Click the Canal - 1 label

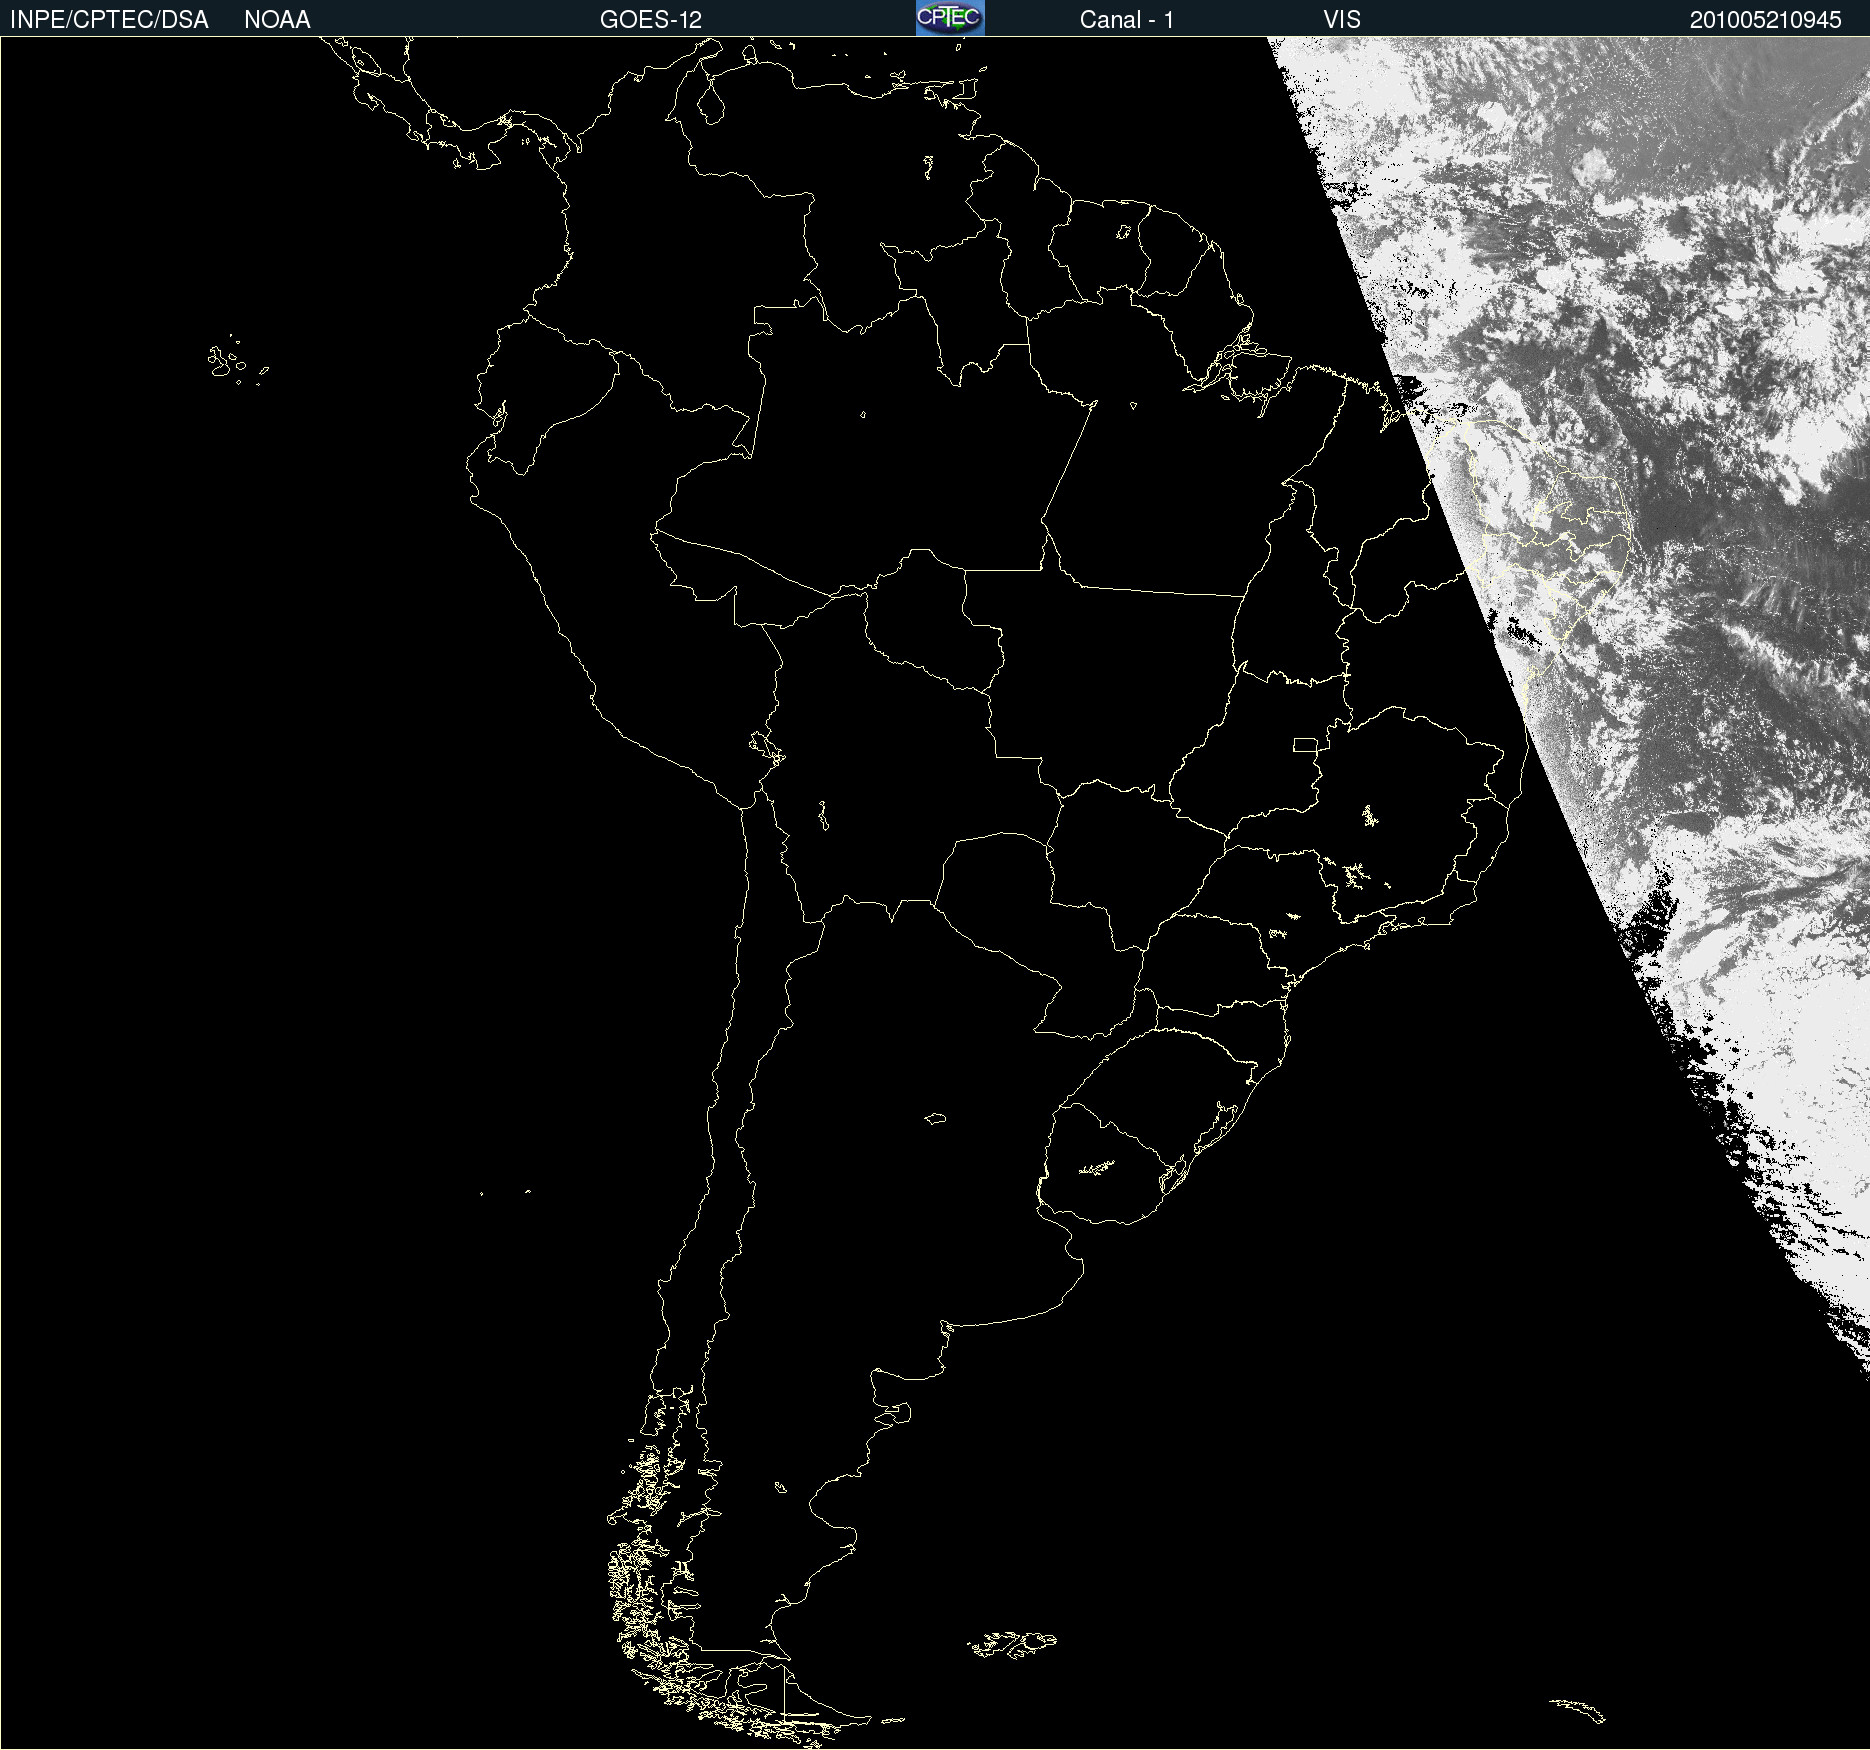[x=1127, y=20]
